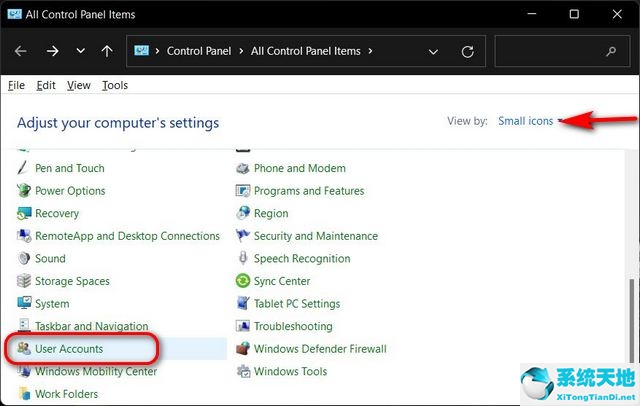The image size is (640, 406).
Task: Expand chevron after All Control Panel Items
Action: [x=370, y=51]
